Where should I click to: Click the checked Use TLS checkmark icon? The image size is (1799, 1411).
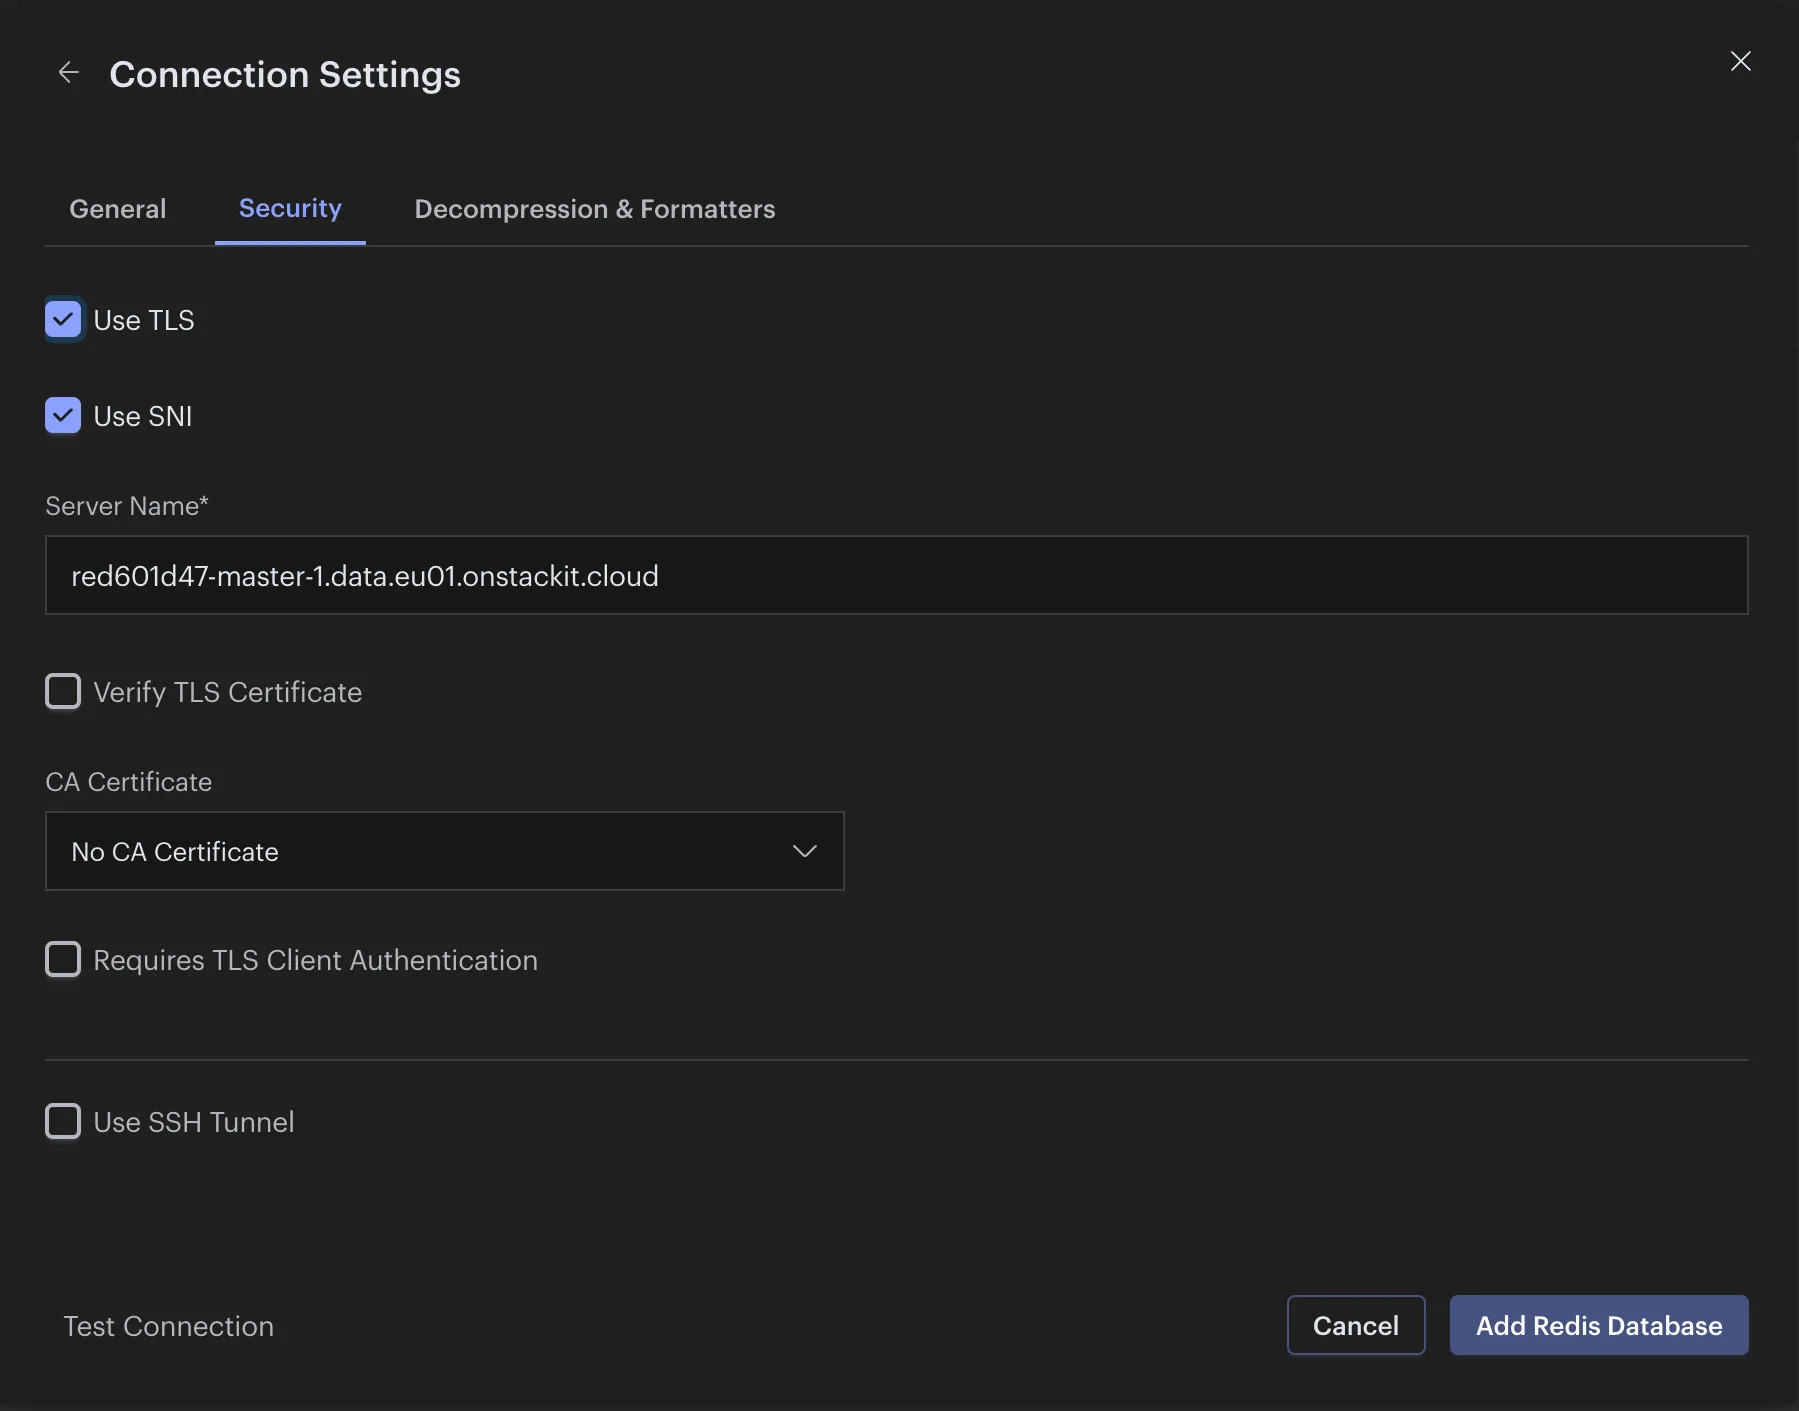point(63,319)
